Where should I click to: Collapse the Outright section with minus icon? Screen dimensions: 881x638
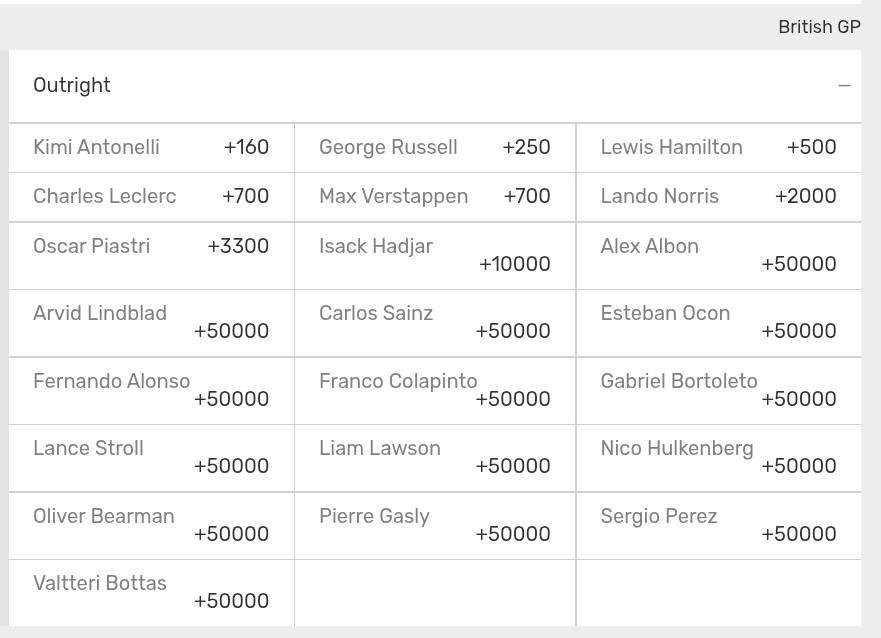(x=844, y=86)
